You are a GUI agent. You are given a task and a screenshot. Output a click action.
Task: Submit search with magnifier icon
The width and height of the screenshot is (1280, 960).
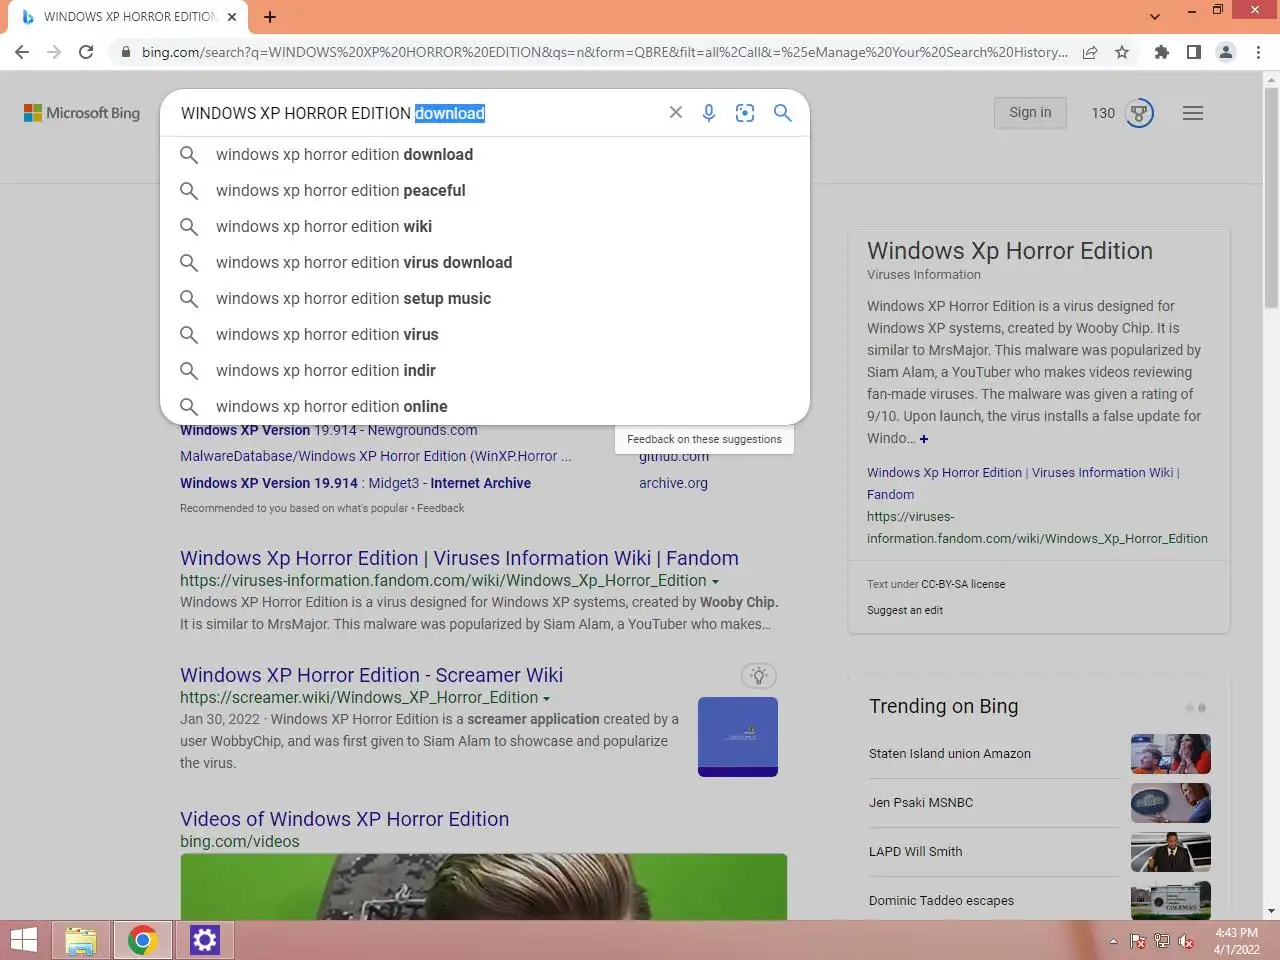[783, 113]
